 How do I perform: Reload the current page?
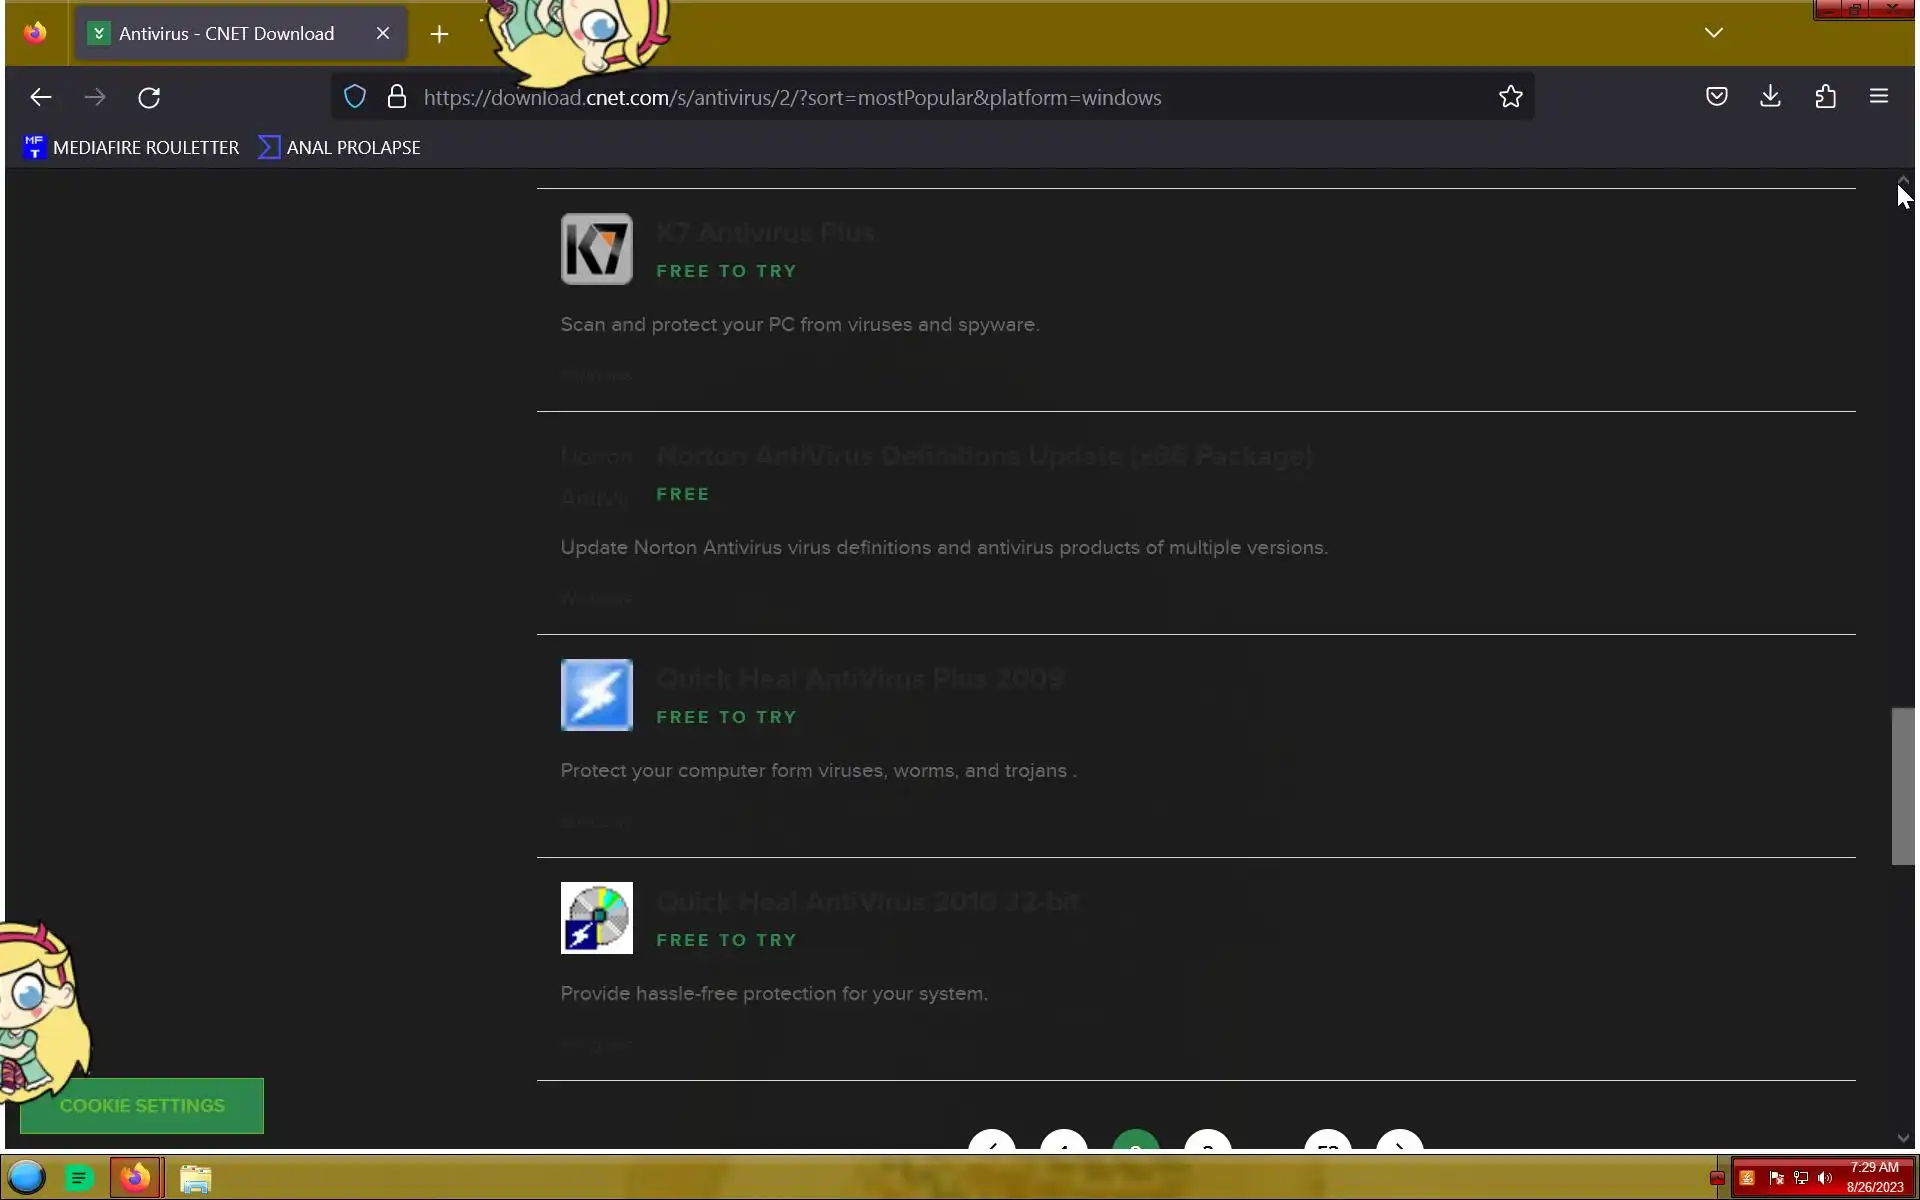coord(149,97)
